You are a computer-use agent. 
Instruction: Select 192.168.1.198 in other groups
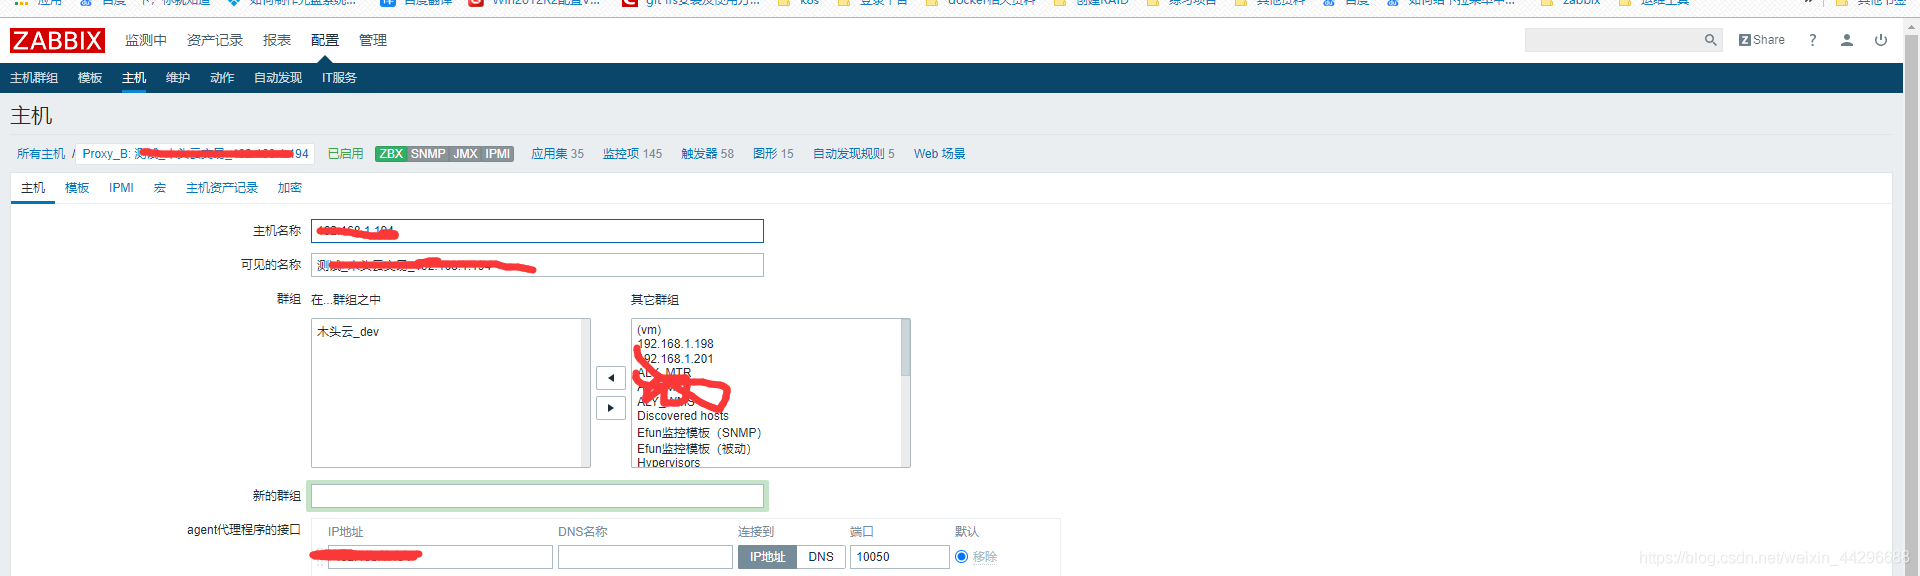click(x=676, y=344)
